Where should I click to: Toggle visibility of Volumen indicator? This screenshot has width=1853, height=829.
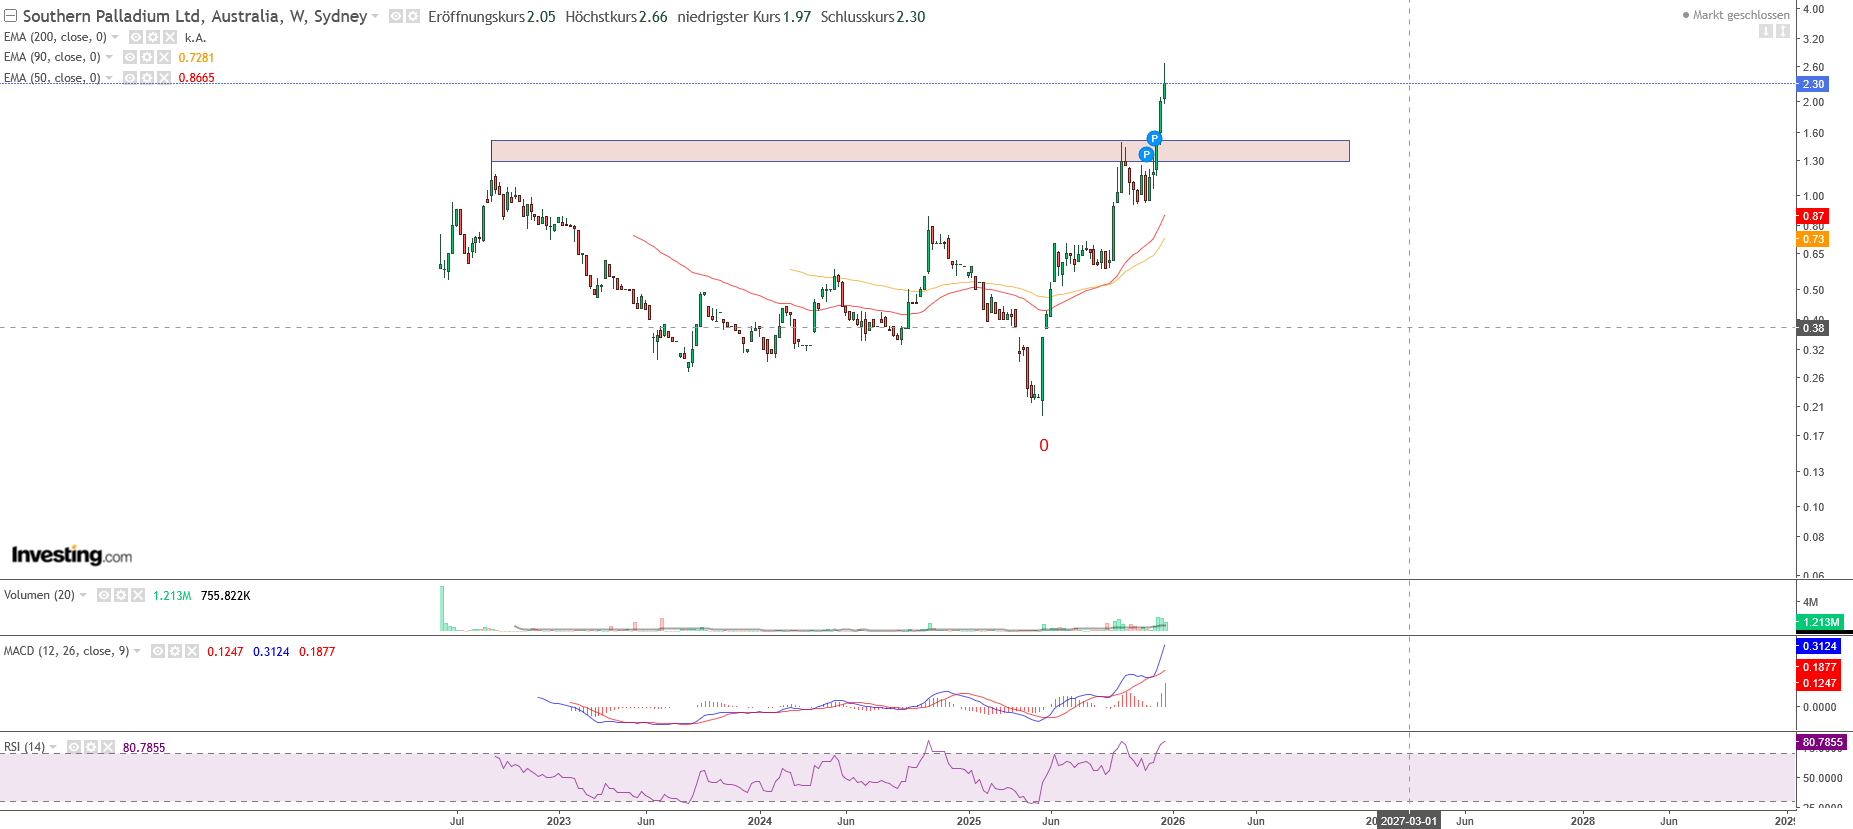104,595
